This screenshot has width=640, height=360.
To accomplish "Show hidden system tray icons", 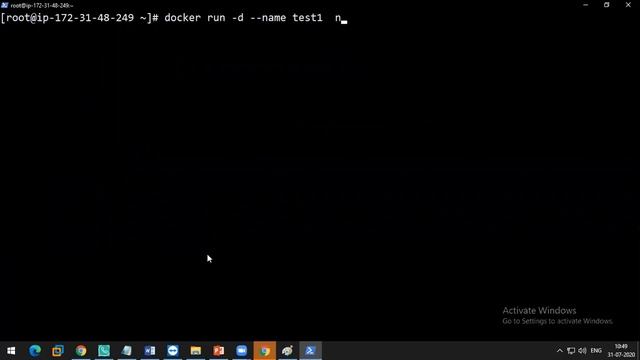I will point(560,351).
